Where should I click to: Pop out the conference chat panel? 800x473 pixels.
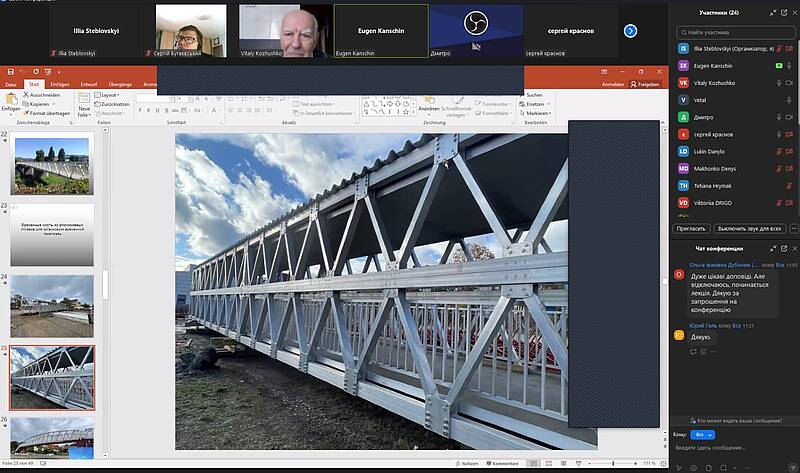pos(784,248)
